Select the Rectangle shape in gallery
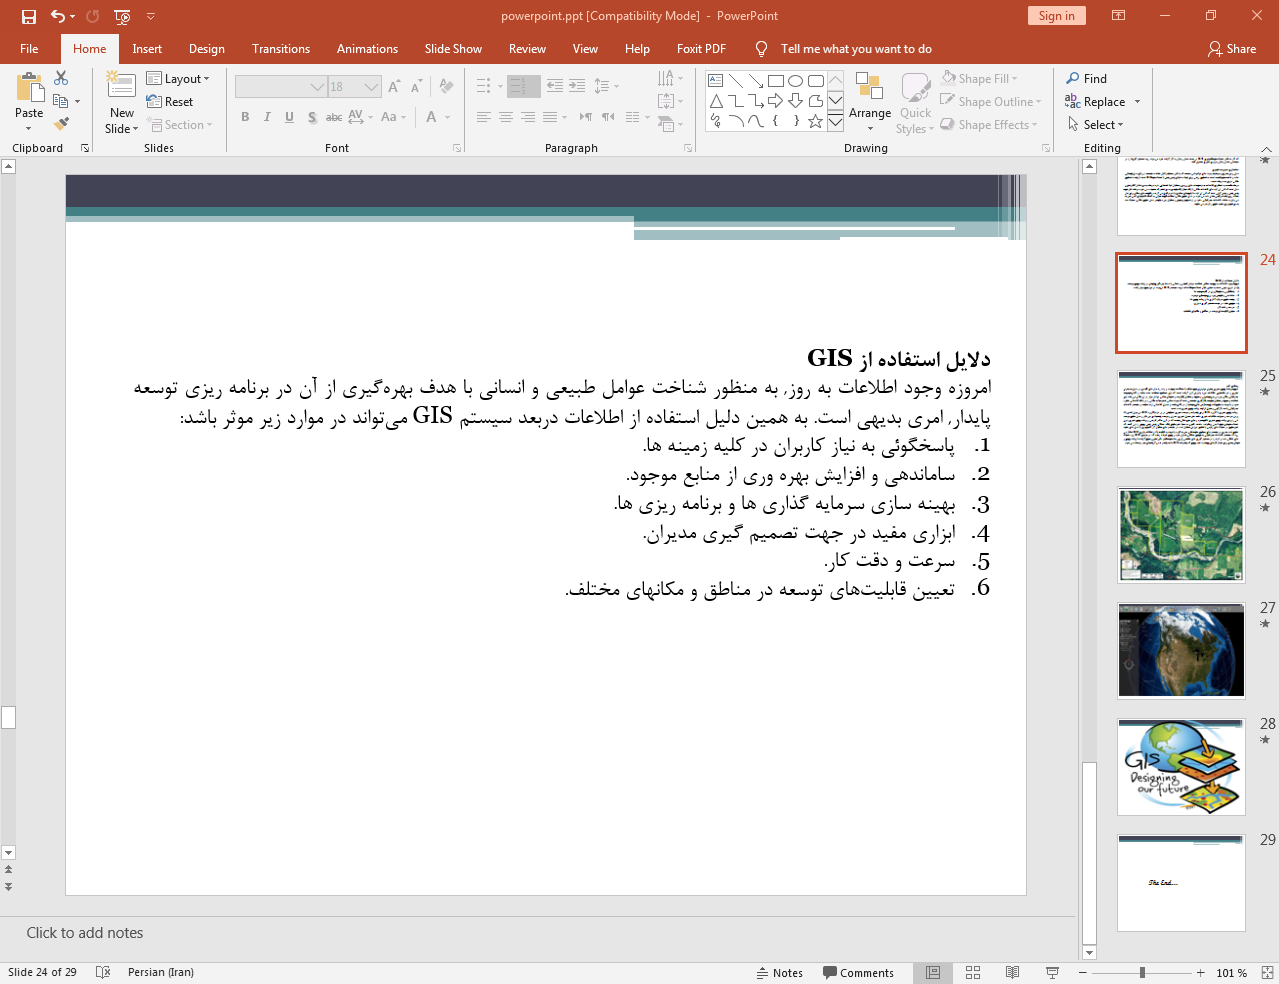Viewport: 1279px width, 984px height. [775, 81]
